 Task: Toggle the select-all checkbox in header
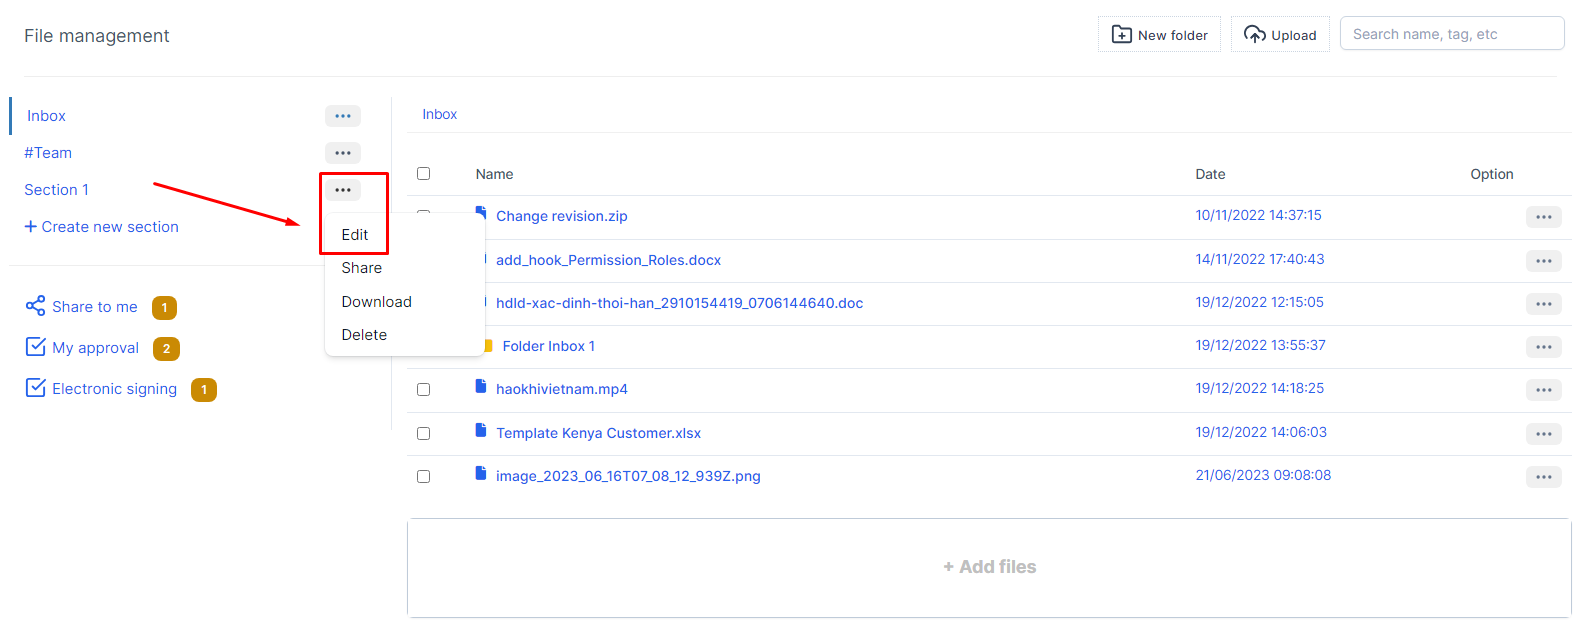423,174
